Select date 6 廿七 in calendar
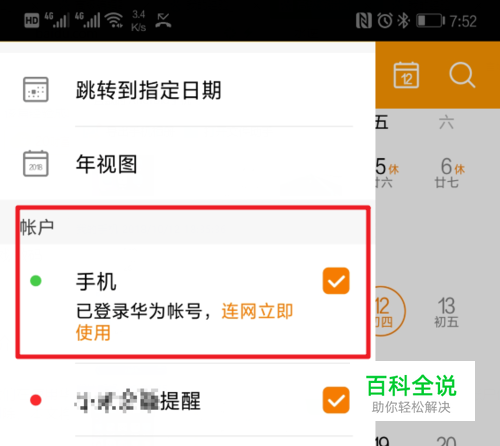The width and height of the screenshot is (500, 446). click(449, 173)
